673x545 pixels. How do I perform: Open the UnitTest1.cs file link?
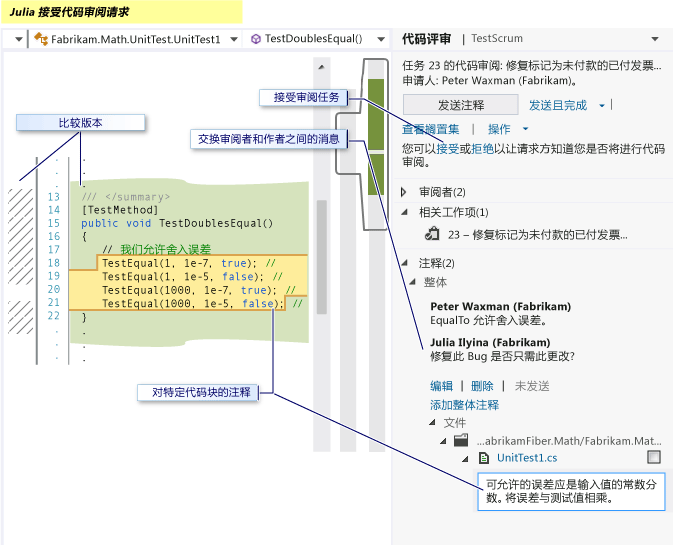(x=527, y=458)
